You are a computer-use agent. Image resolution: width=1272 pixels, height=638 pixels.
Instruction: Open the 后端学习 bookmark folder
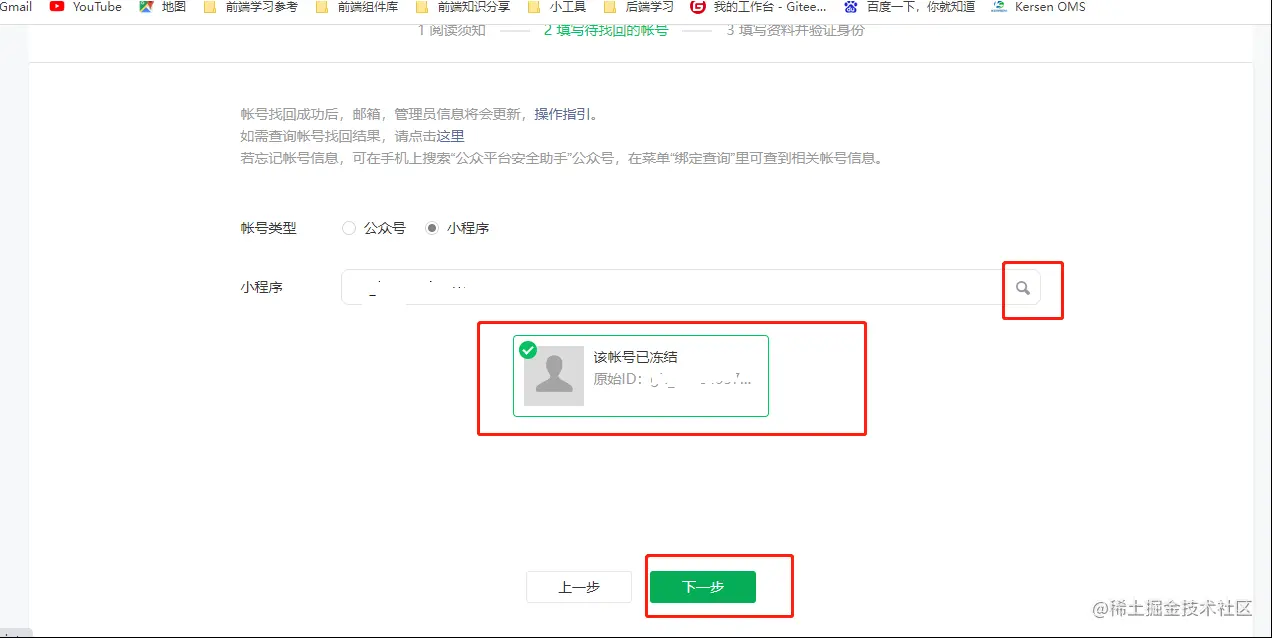point(638,7)
